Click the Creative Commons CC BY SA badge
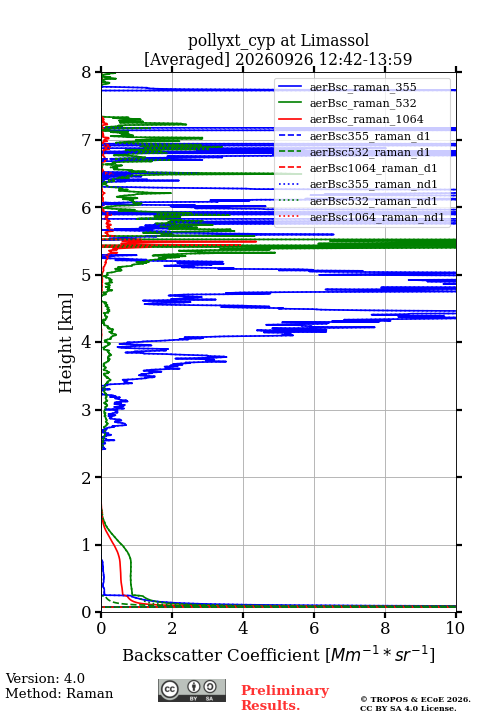This screenshot has width=480, height=720. point(192,690)
